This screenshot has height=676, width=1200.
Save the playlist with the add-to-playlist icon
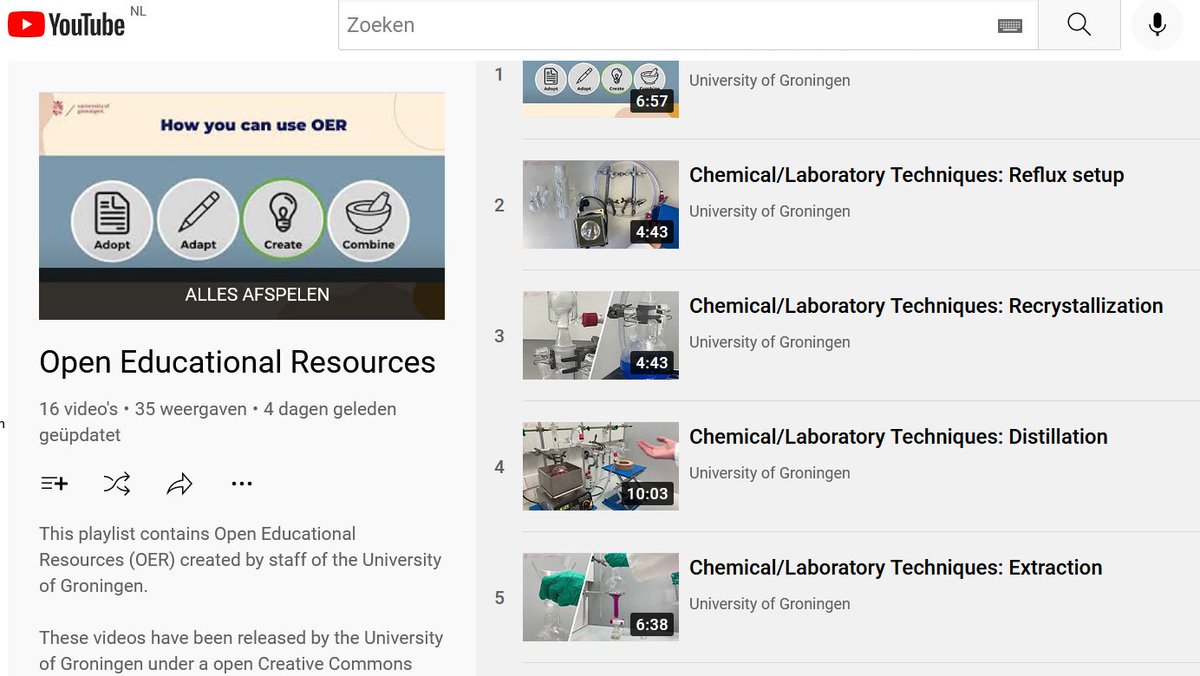53,483
